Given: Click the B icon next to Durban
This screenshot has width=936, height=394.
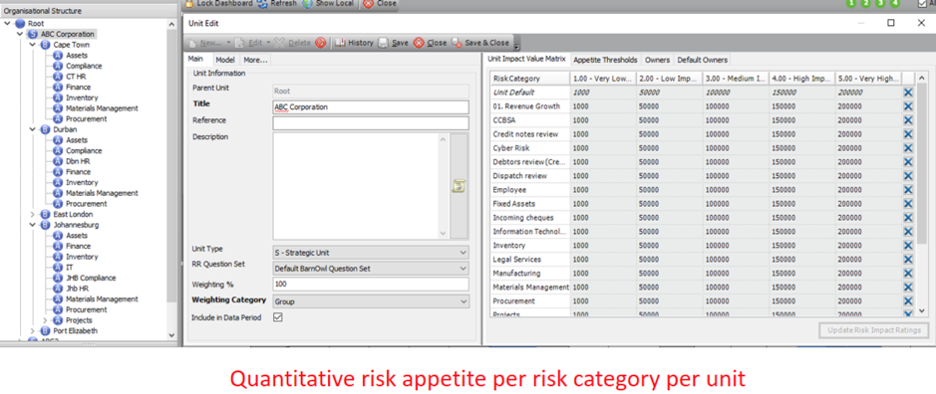Looking at the screenshot, I should [45, 130].
